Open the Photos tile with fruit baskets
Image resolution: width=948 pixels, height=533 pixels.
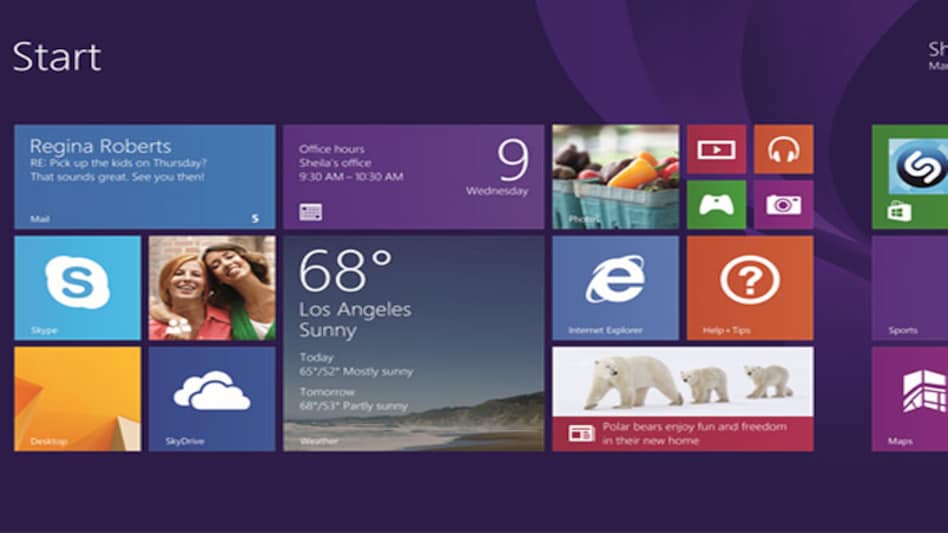tap(615, 177)
